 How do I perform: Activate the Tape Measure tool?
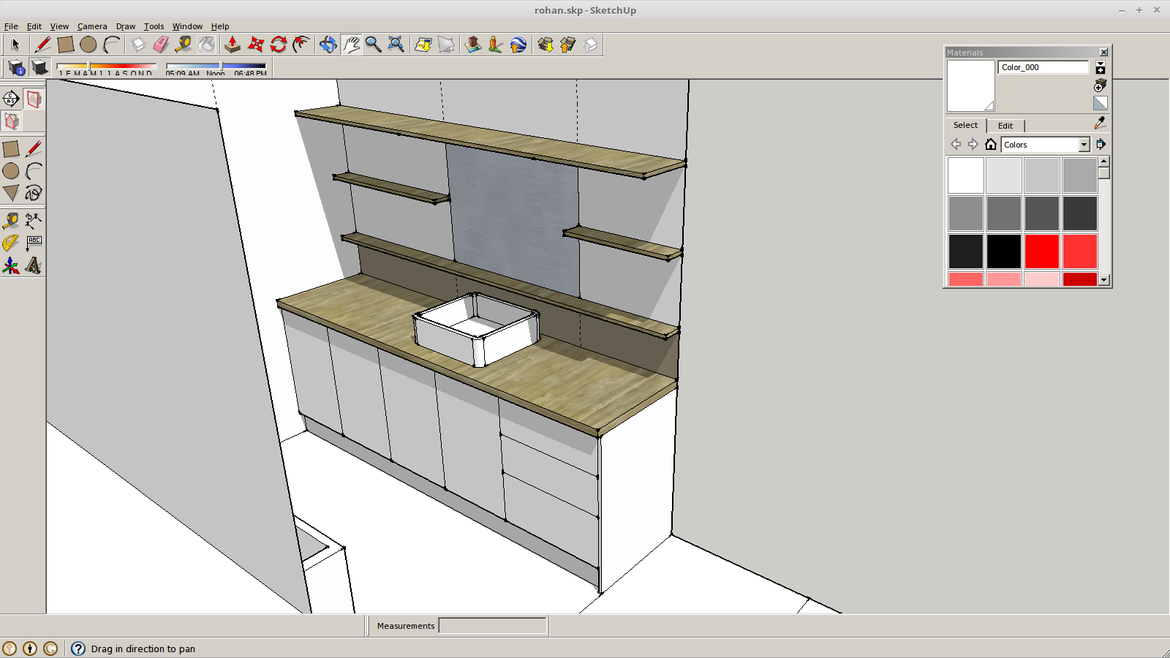pos(183,44)
